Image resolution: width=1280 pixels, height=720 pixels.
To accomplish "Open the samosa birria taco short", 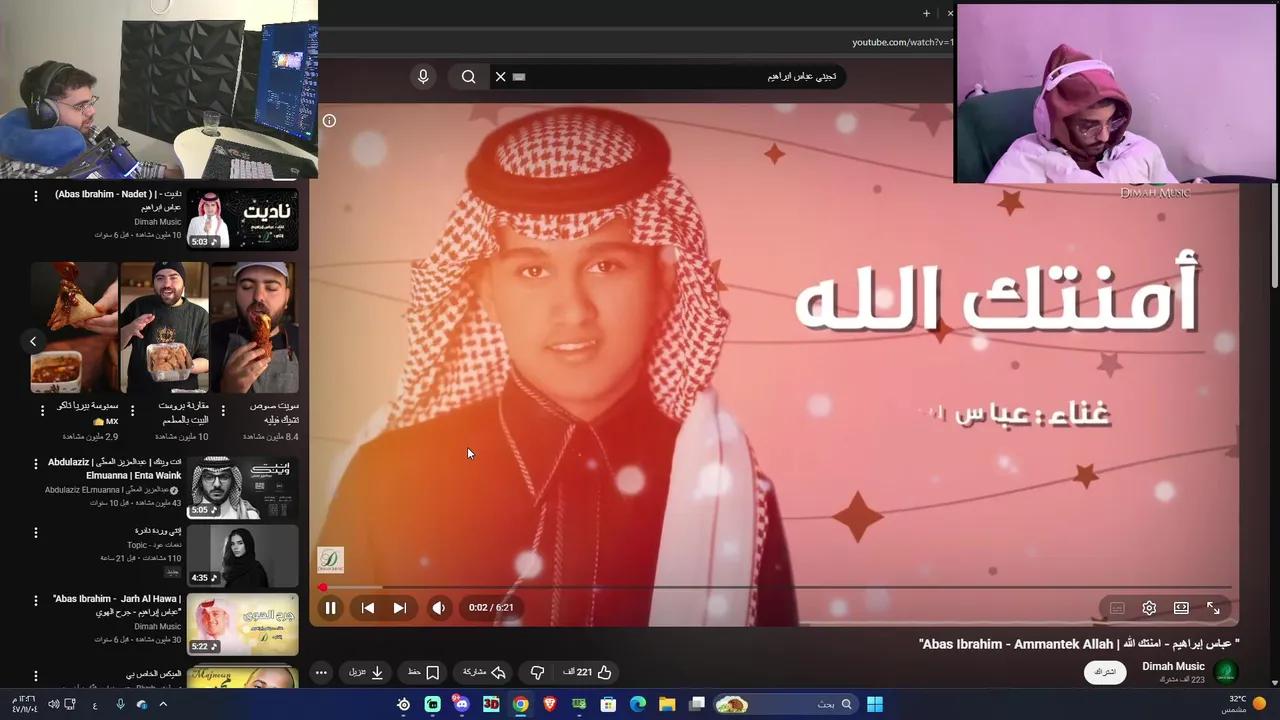I will click(74, 328).
